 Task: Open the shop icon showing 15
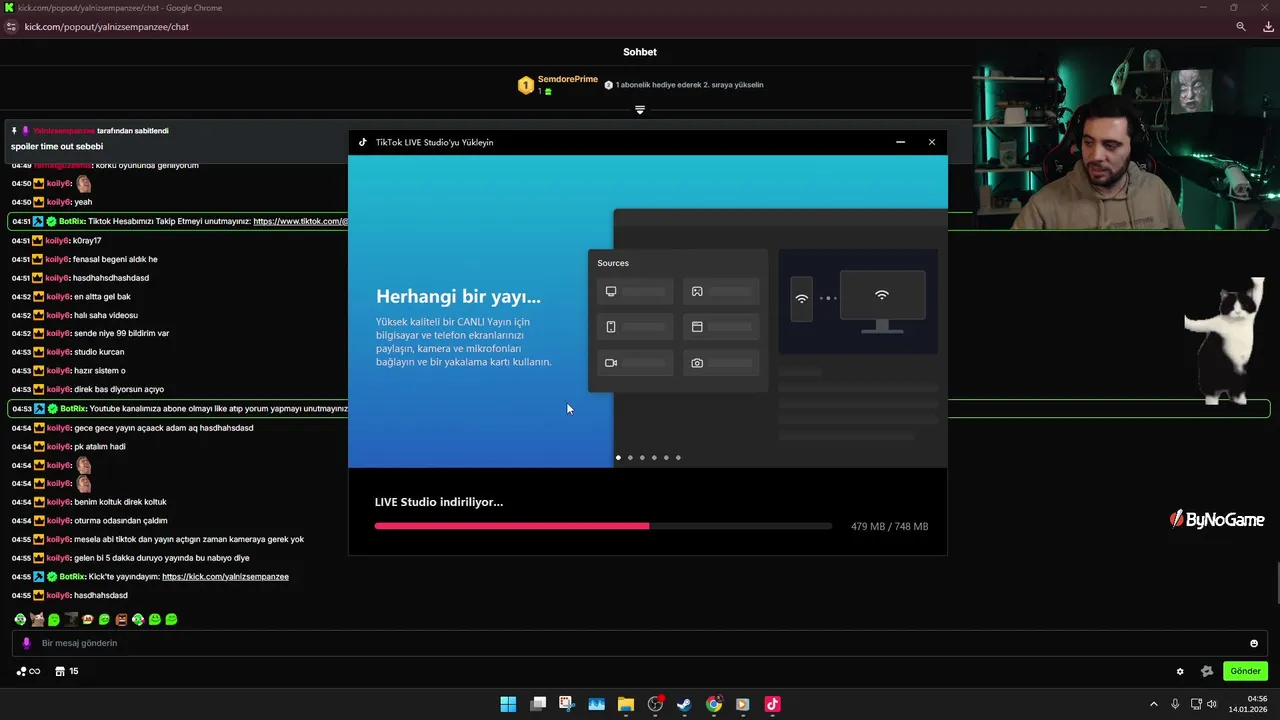67,671
